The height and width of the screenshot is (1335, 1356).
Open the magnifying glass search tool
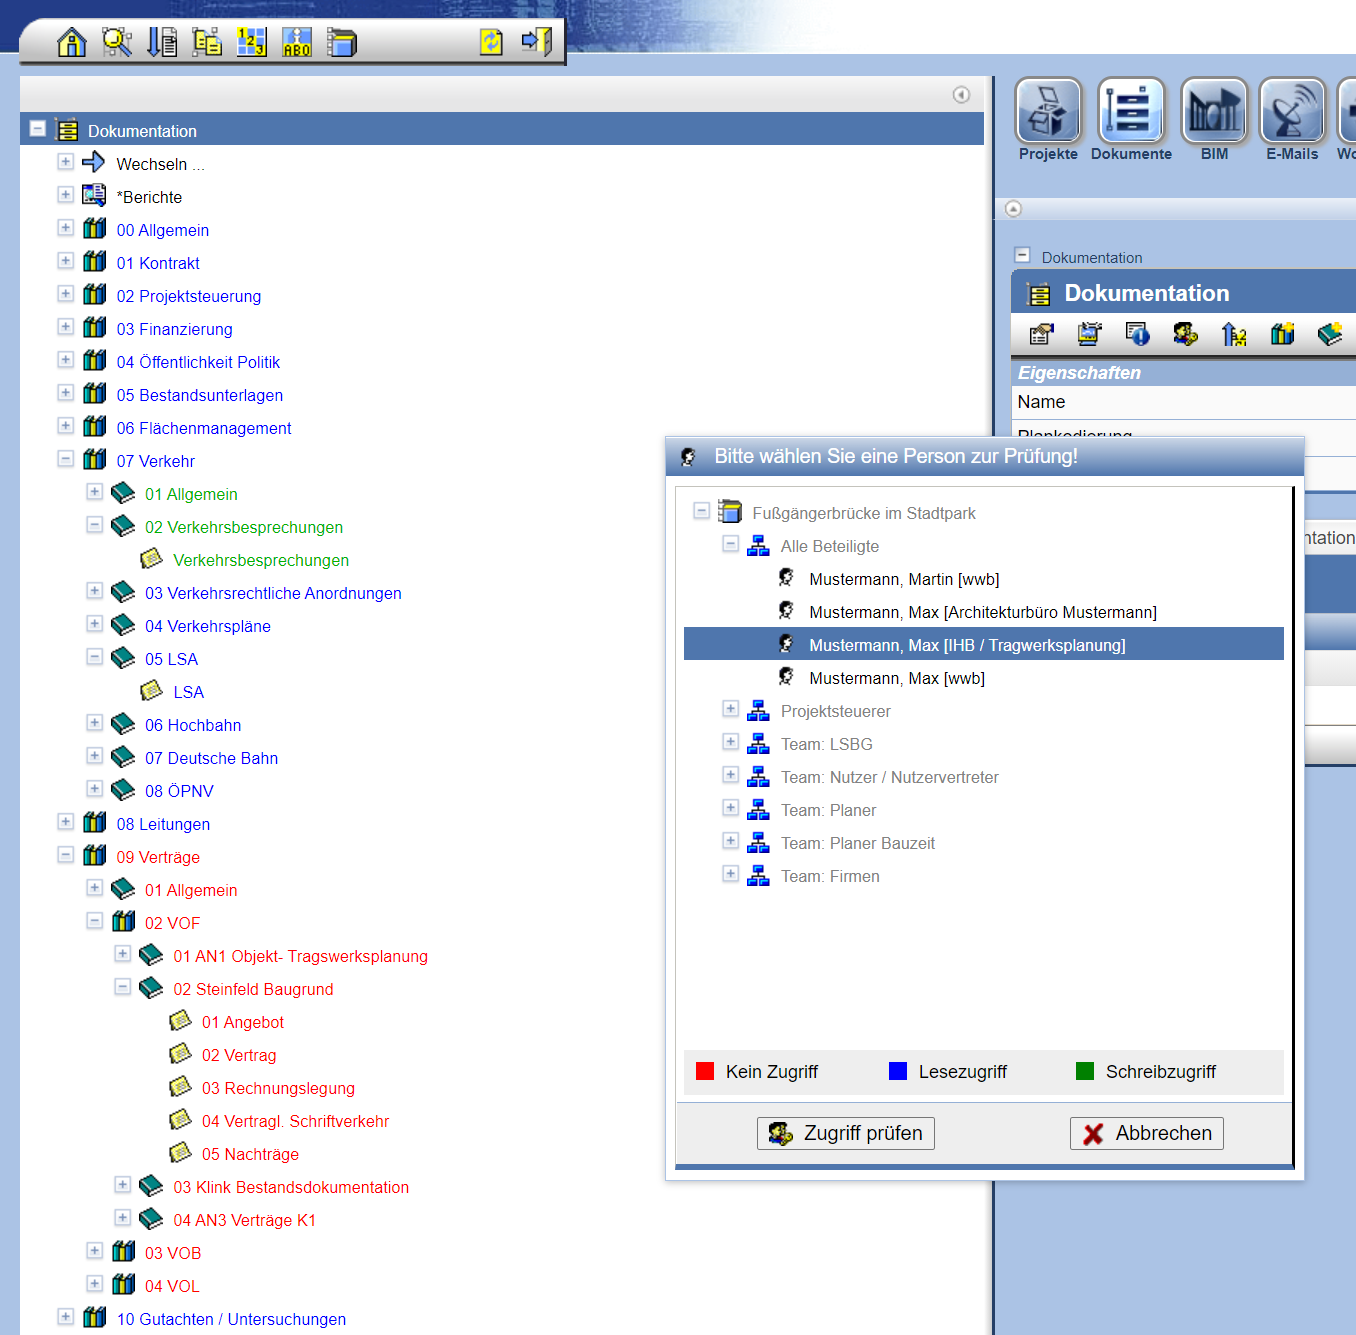pyautogui.click(x=117, y=42)
